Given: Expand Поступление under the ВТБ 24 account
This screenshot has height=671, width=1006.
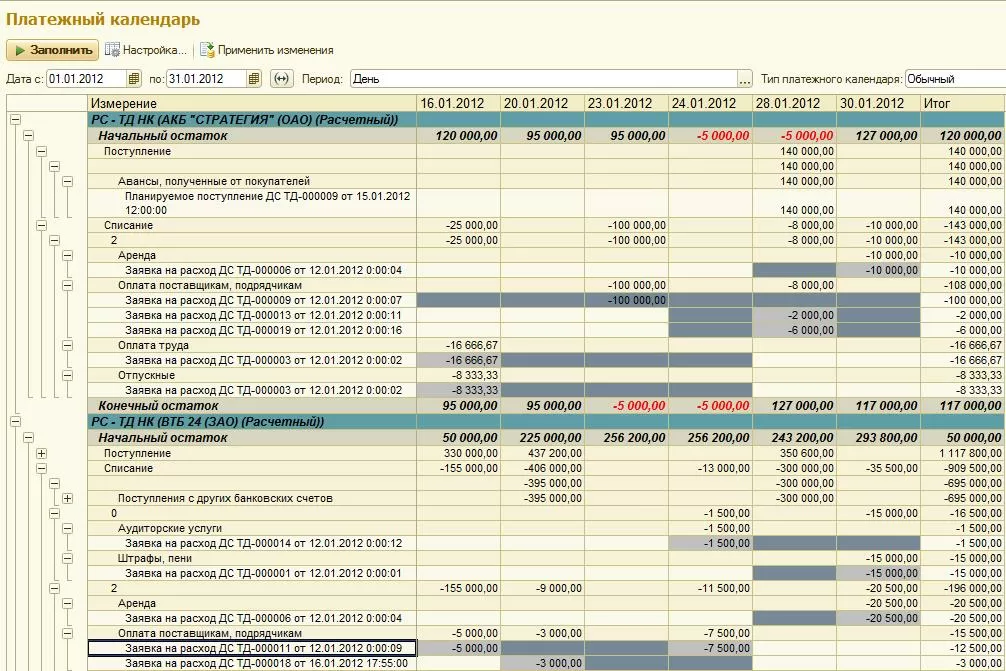Looking at the screenshot, I should coord(41,454).
